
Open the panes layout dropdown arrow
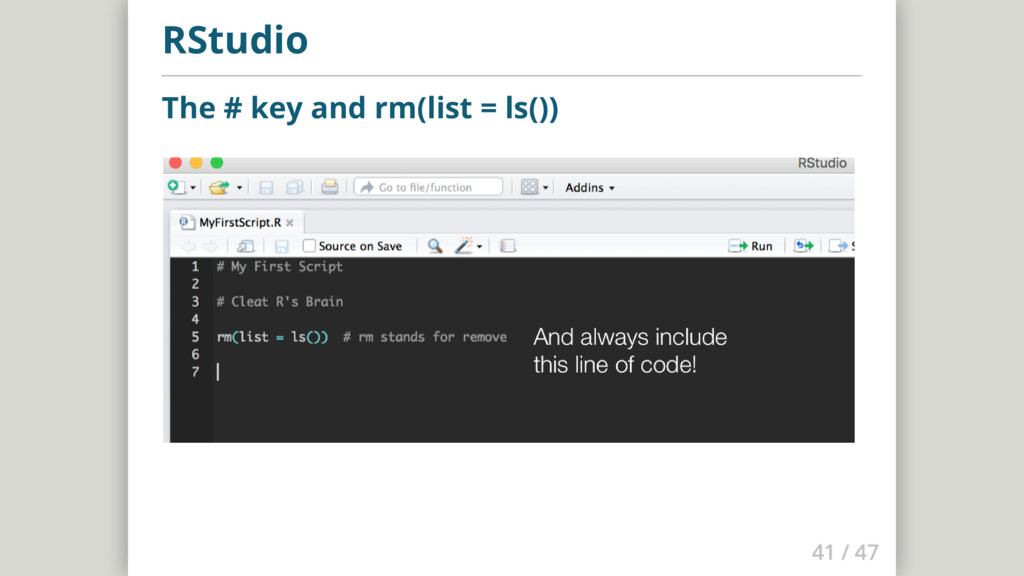[545, 188]
